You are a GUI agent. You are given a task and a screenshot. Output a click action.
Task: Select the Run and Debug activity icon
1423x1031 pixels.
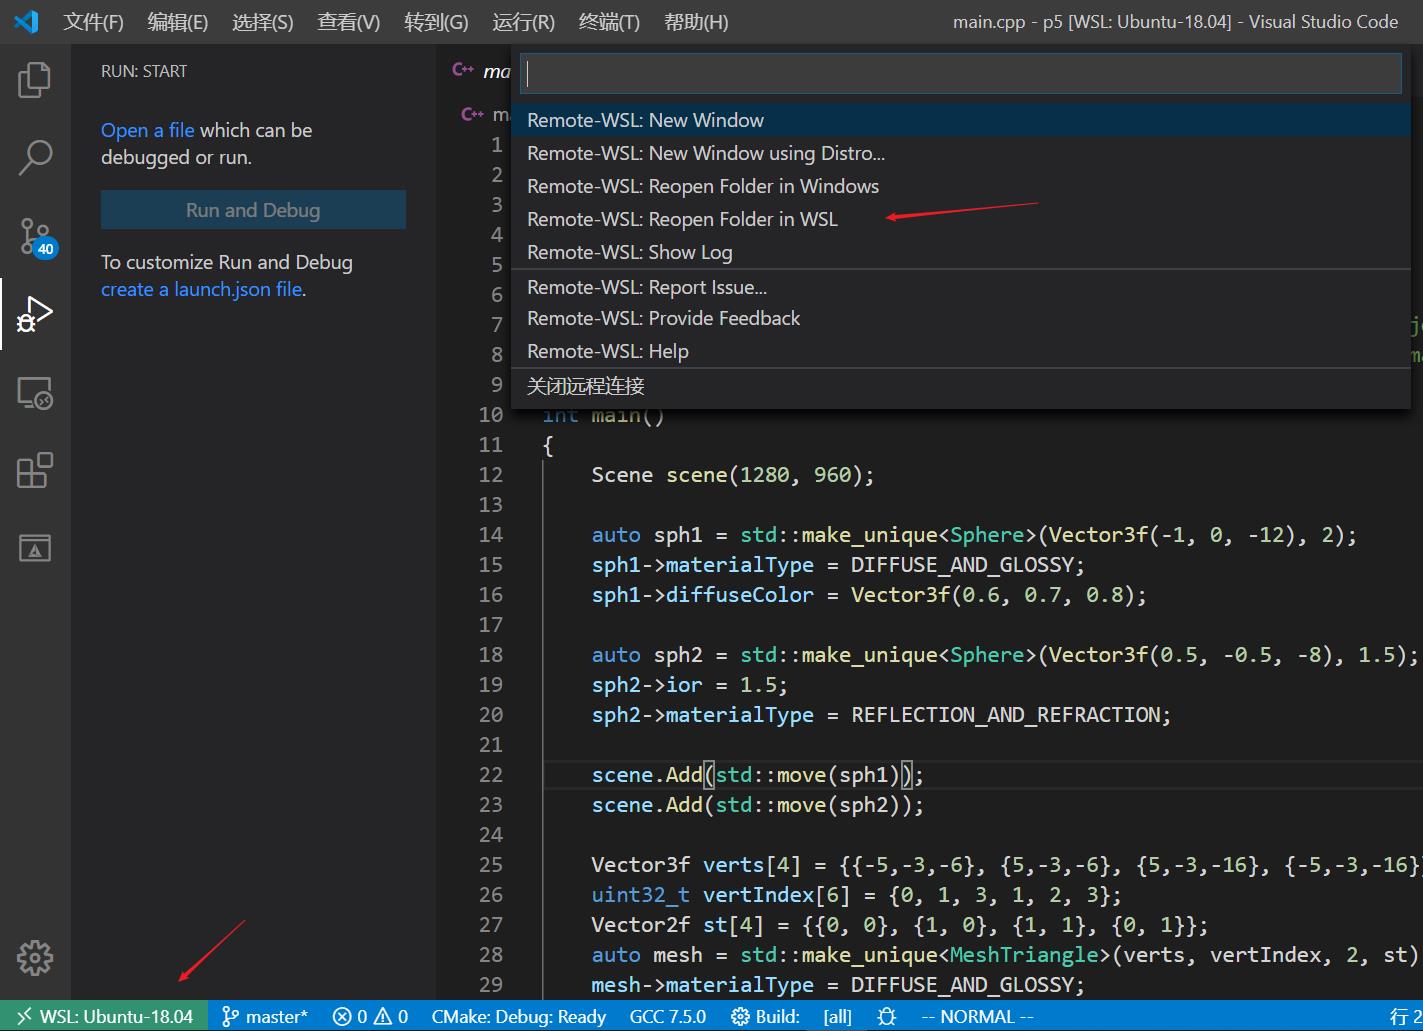(35, 314)
